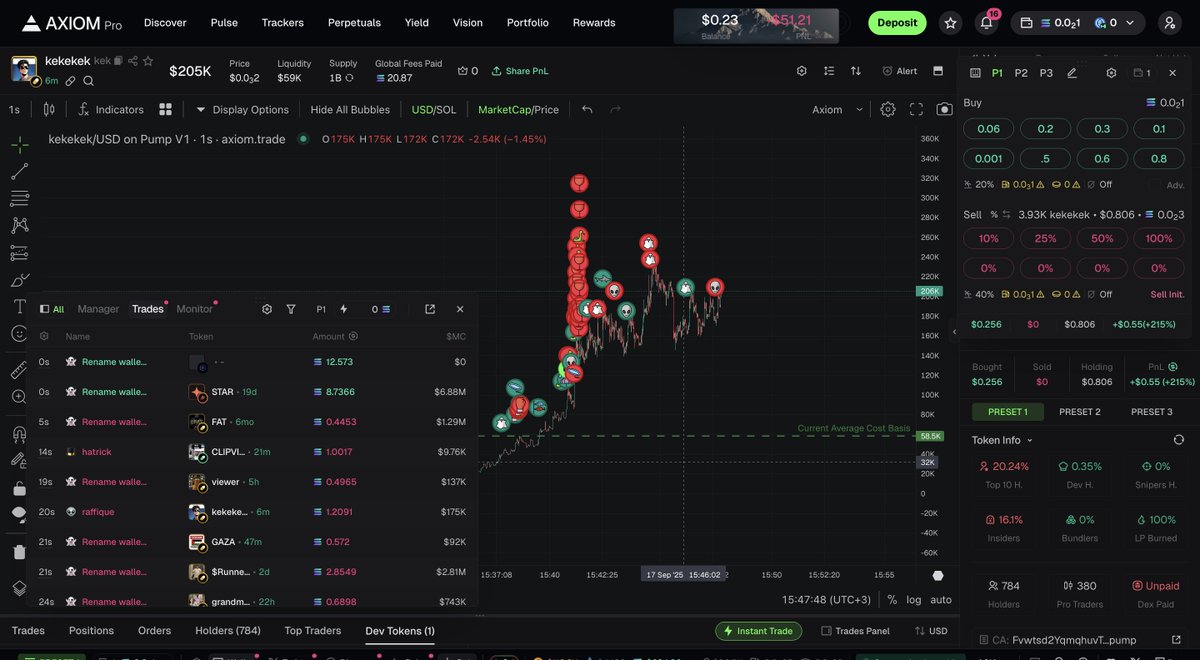This screenshot has height=660, width=1200.
Task: Open the emoji sticker tool
Action: 19,333
